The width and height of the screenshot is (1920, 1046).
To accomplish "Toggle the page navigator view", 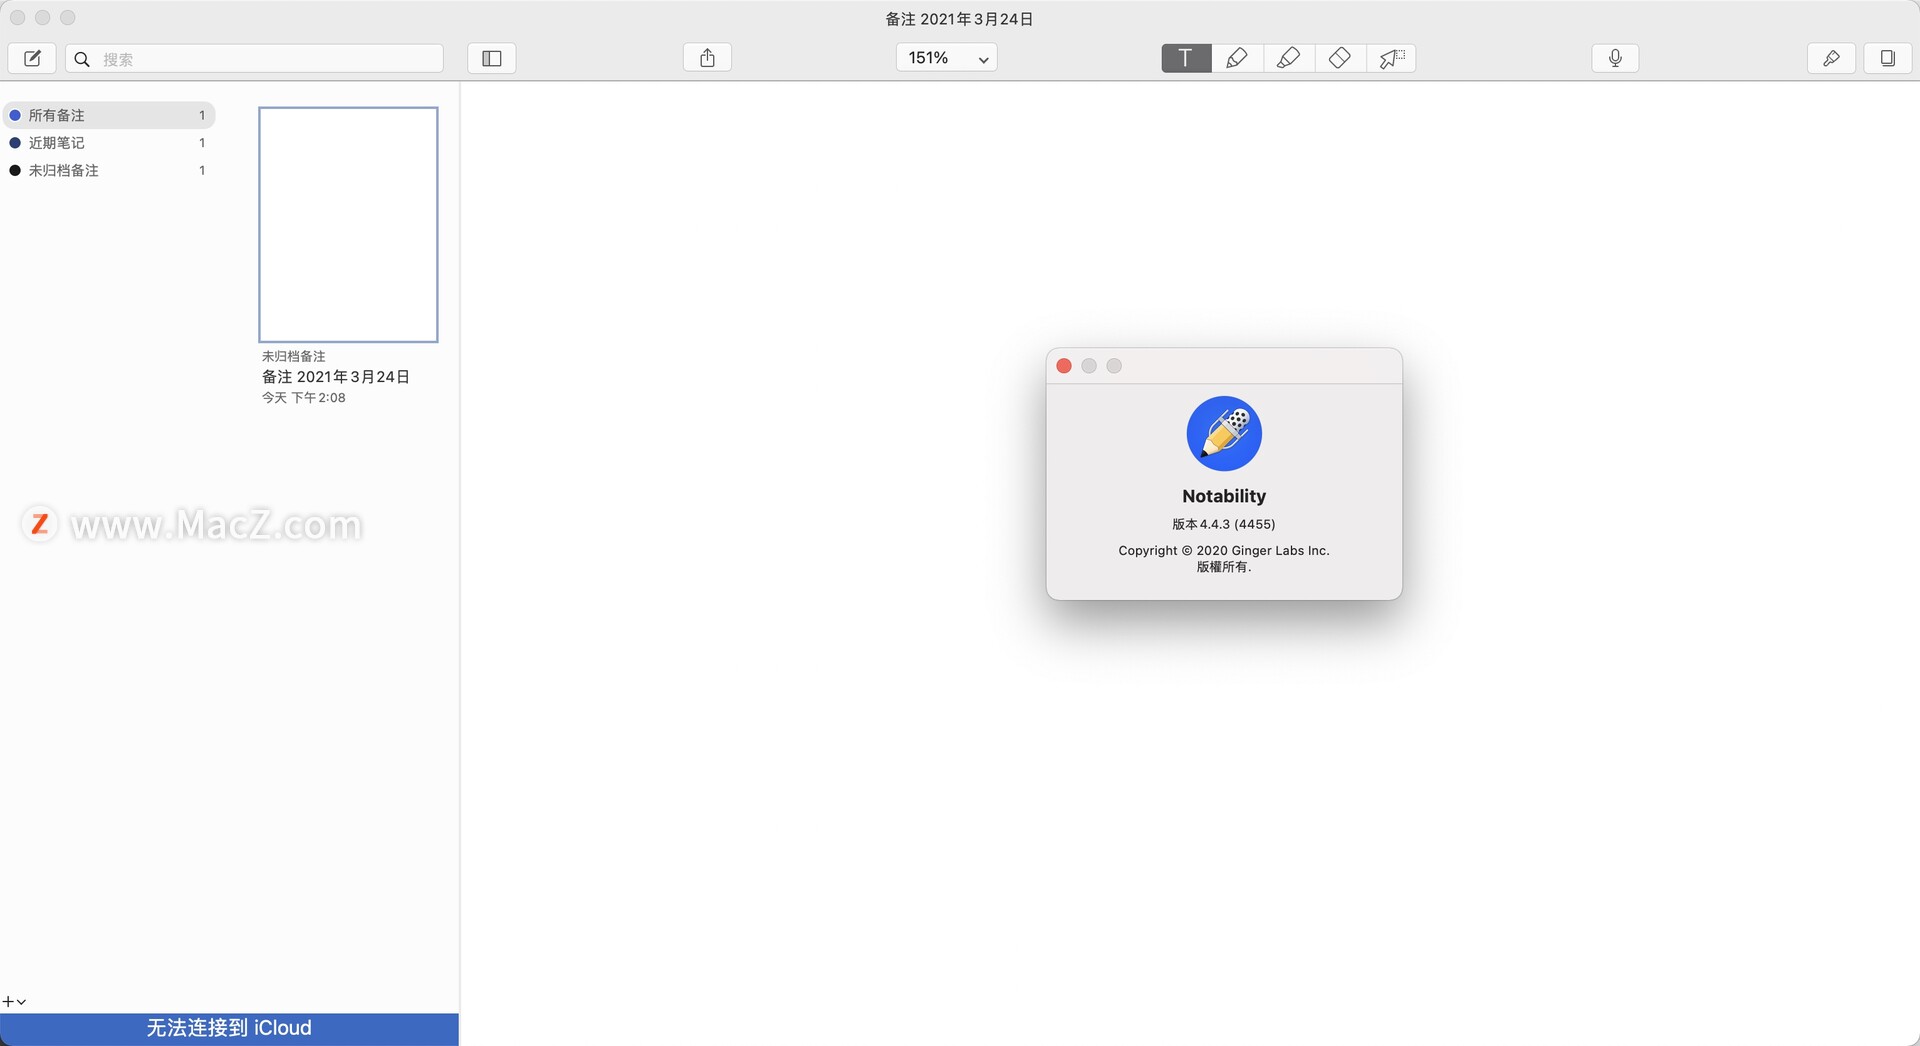I will coord(1888,58).
